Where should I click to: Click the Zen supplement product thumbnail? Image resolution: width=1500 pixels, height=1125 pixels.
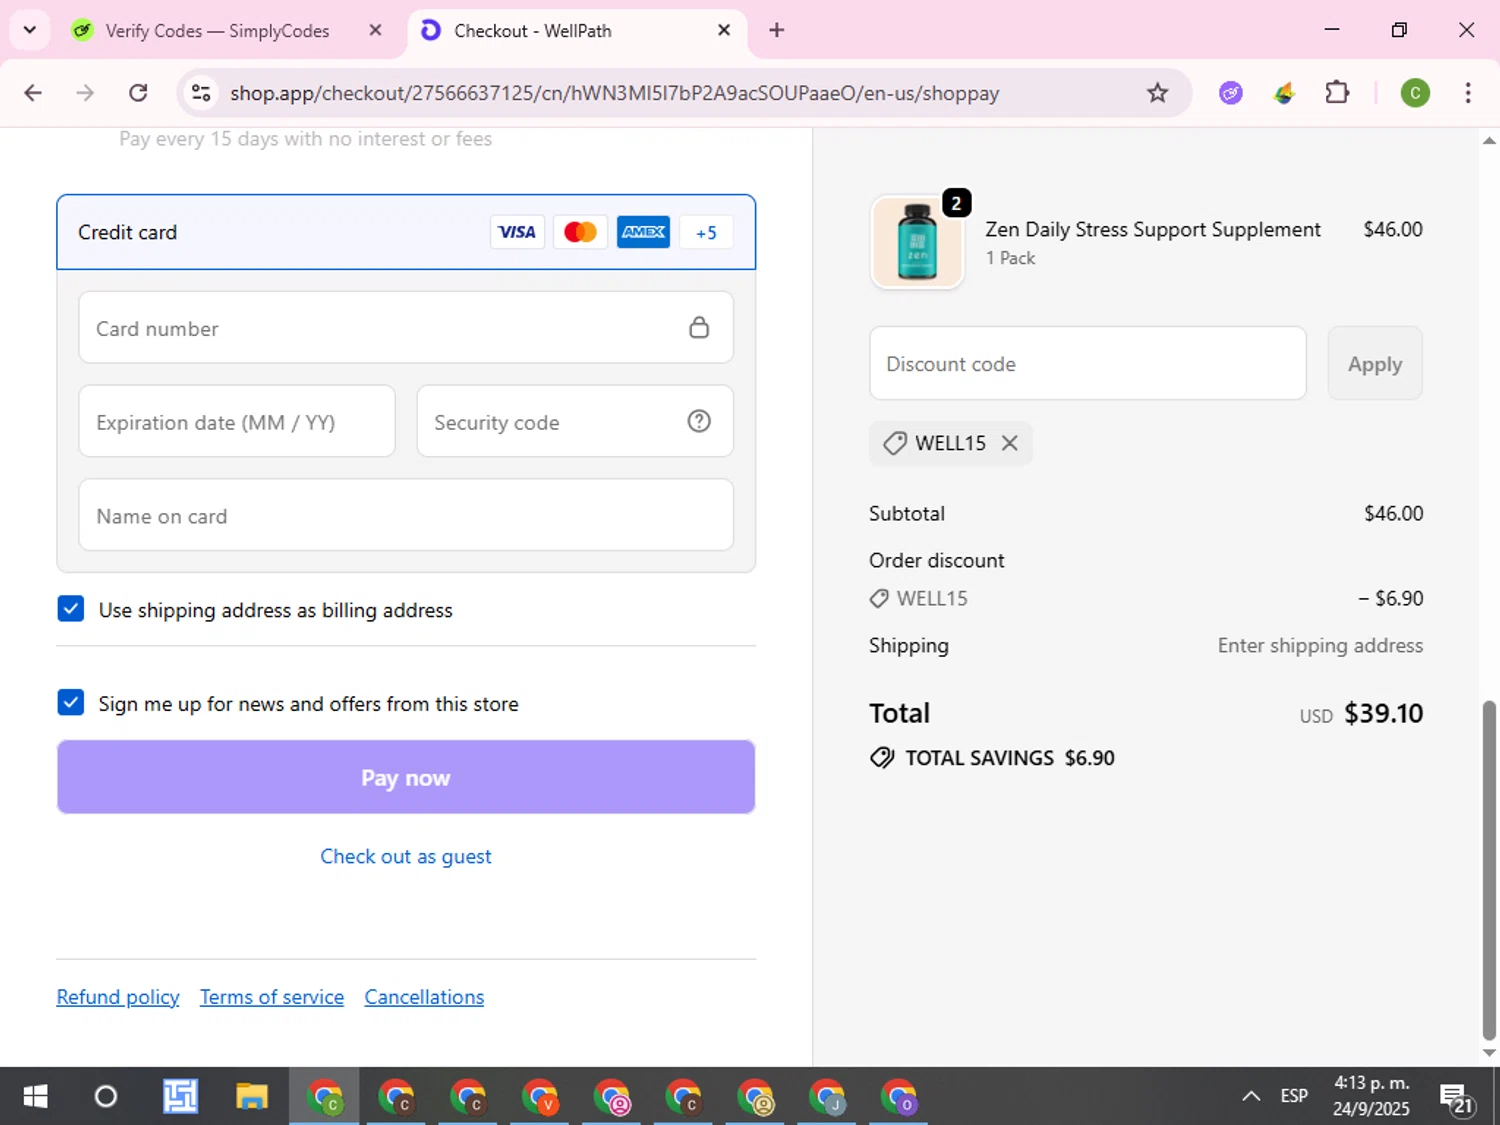click(x=917, y=243)
